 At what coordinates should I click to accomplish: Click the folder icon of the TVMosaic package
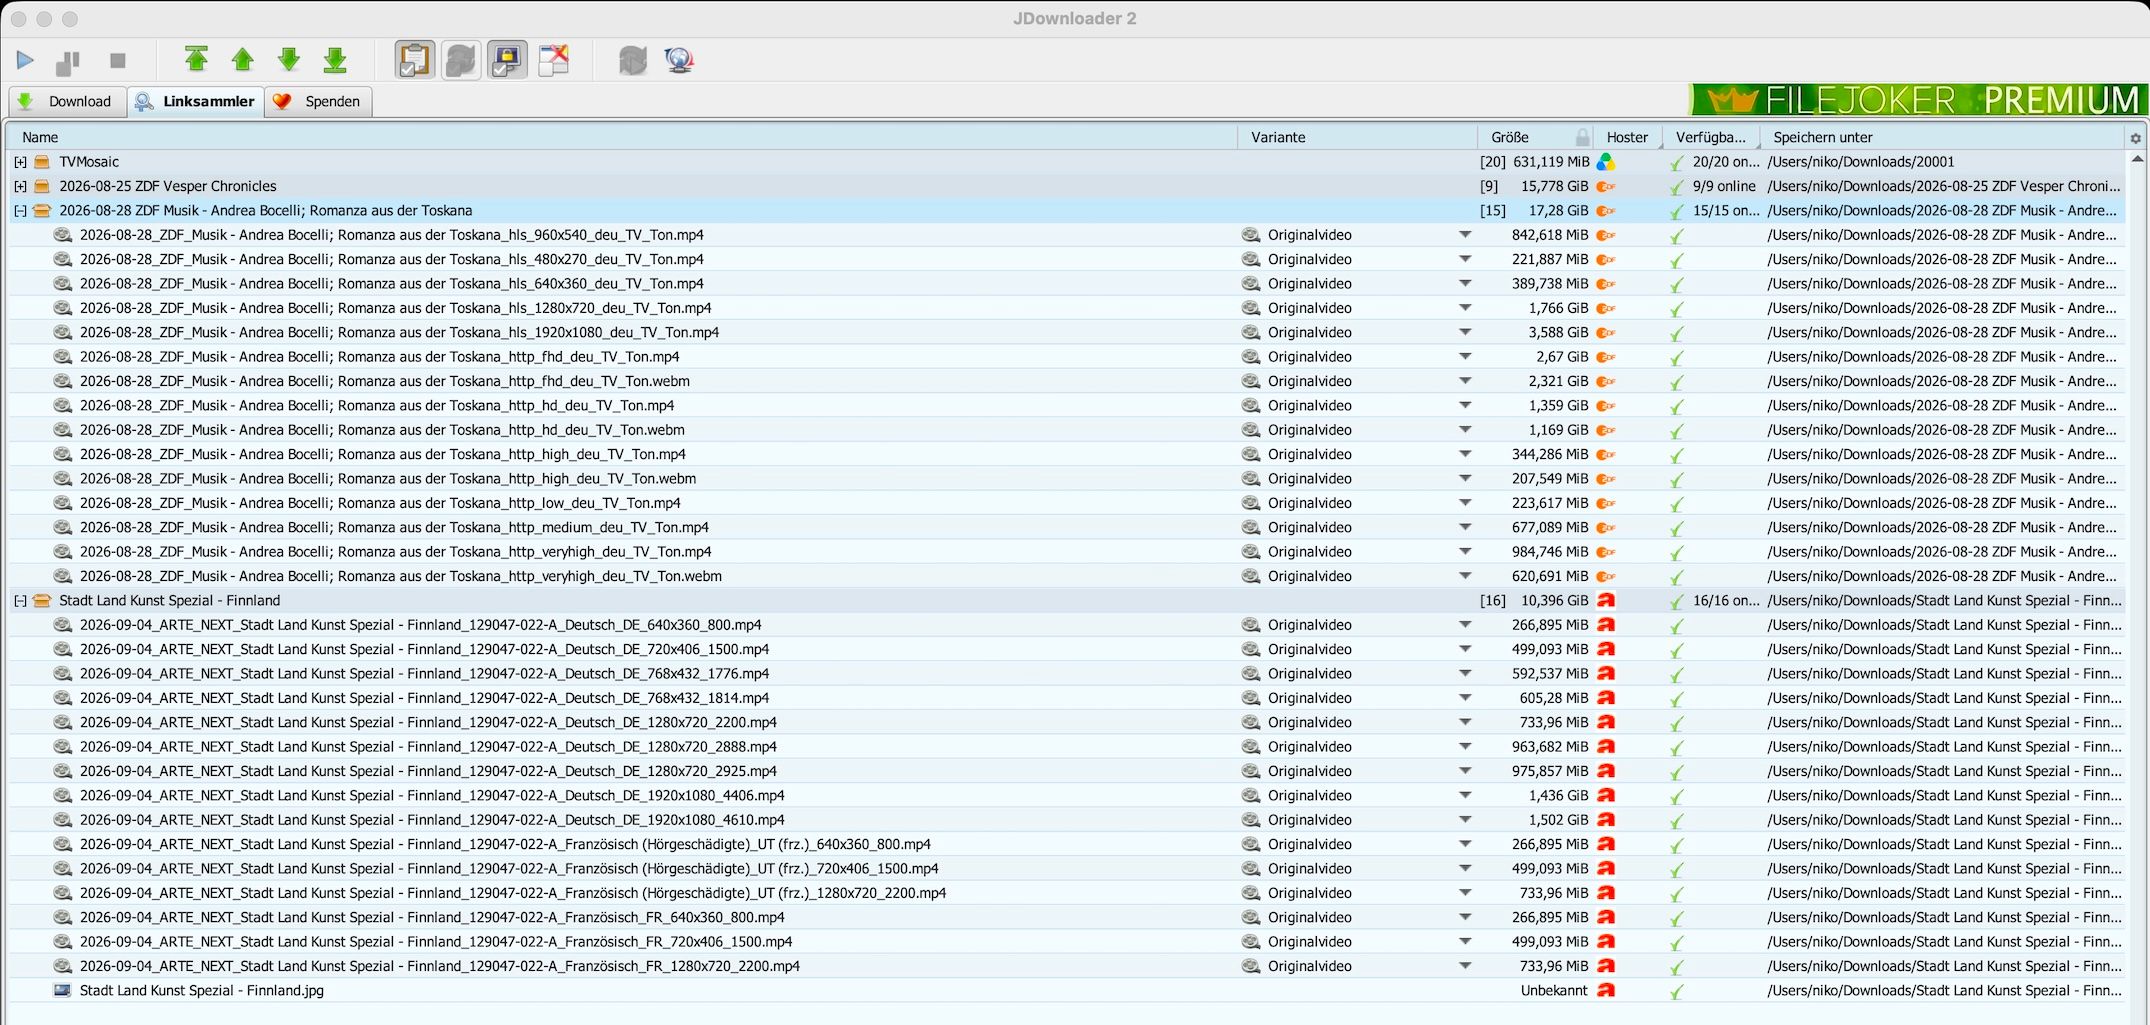[42, 162]
